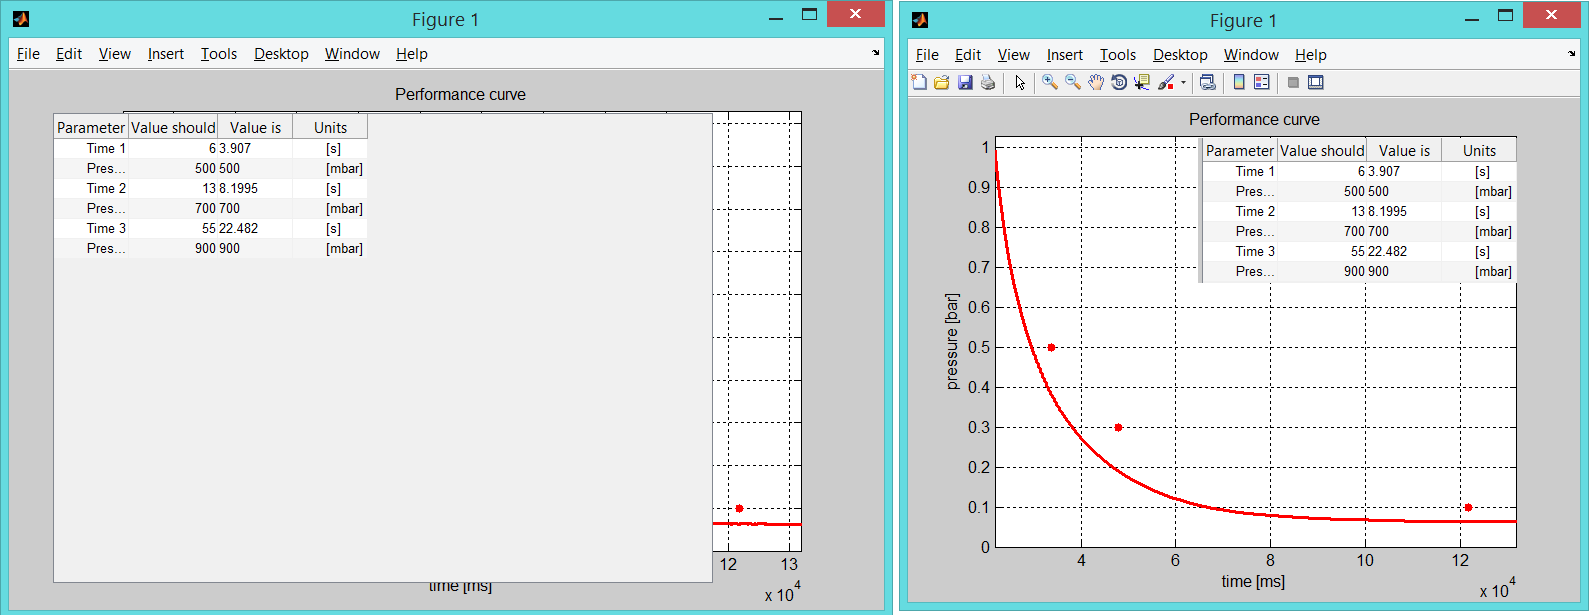This screenshot has width=1592, height=615.
Task: Click the Open File folder icon
Action: click(x=942, y=83)
